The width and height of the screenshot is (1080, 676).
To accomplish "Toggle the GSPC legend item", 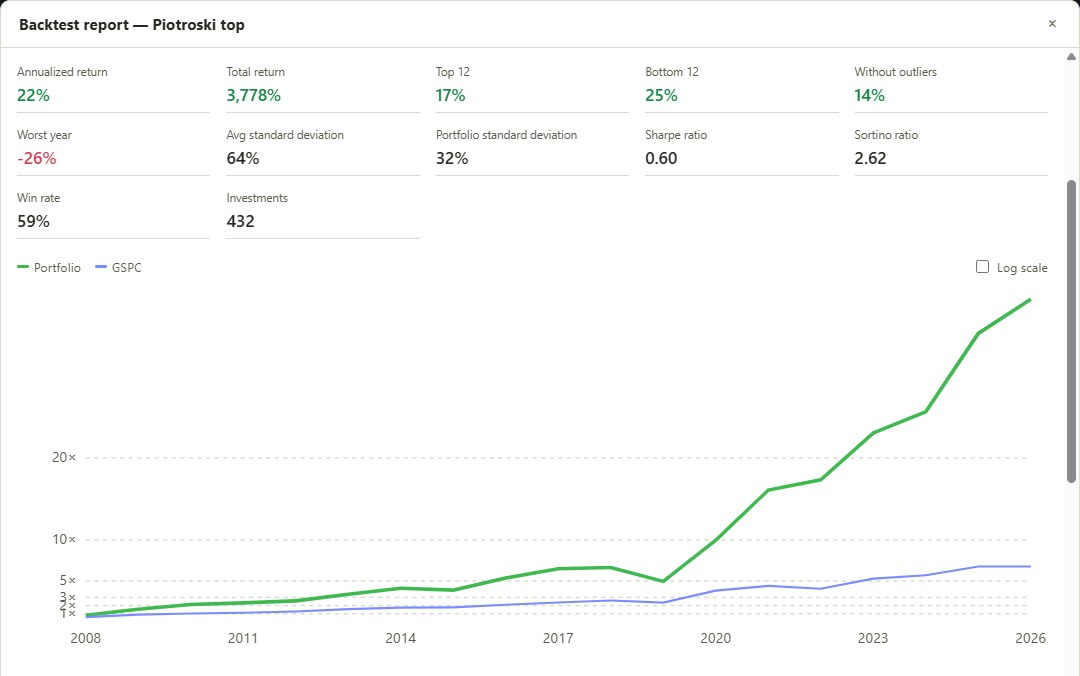I will coord(118,267).
